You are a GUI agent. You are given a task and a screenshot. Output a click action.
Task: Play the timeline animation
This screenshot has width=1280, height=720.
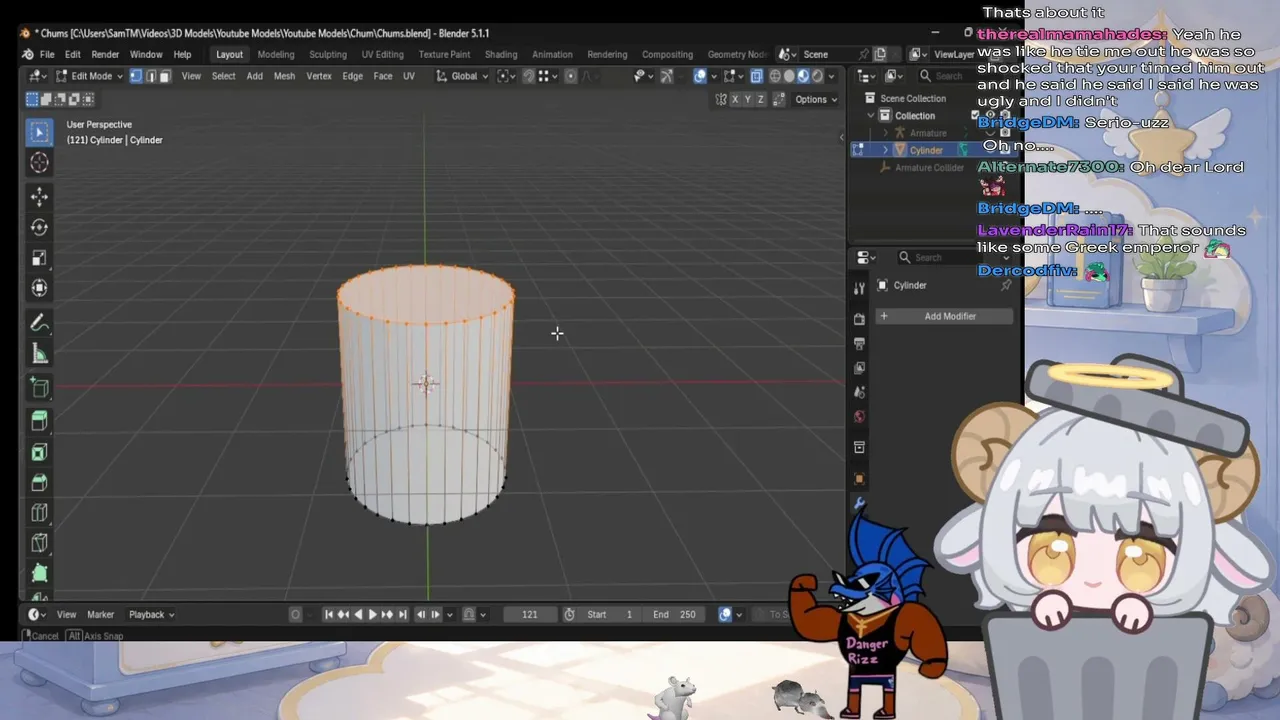pyautogui.click(x=373, y=614)
